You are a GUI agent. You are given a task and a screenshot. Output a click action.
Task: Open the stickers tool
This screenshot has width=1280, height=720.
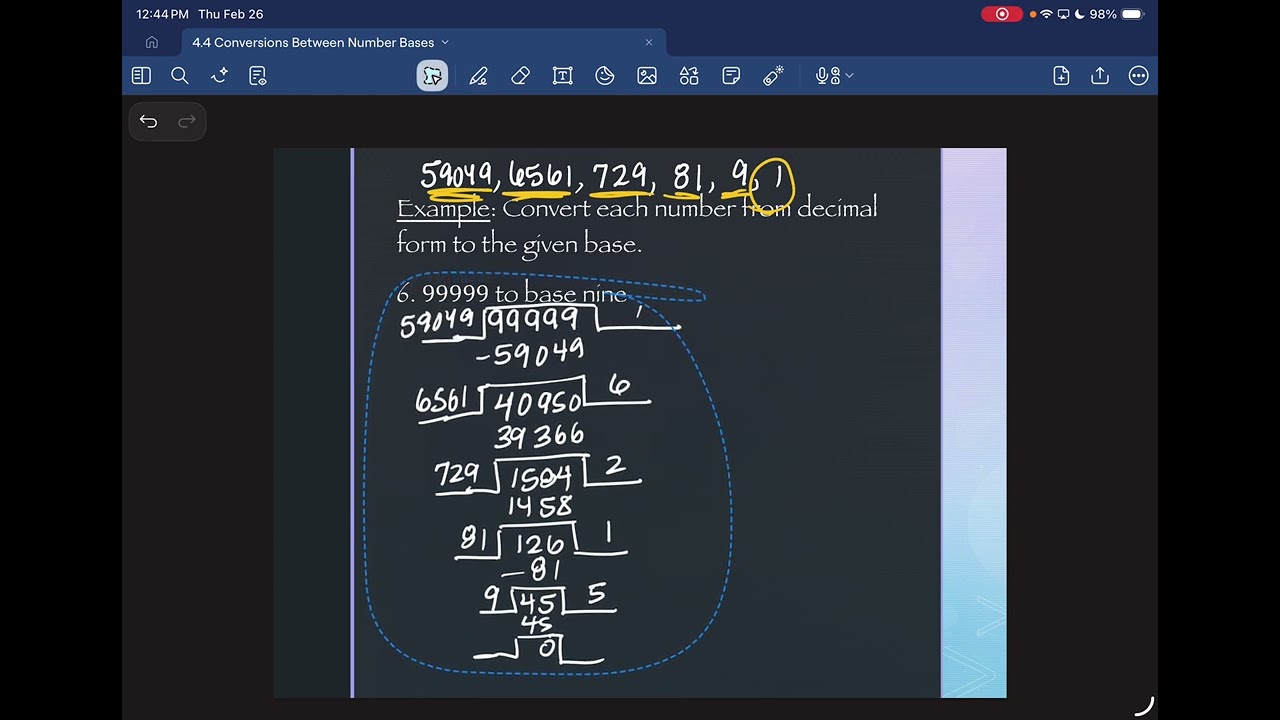point(604,76)
